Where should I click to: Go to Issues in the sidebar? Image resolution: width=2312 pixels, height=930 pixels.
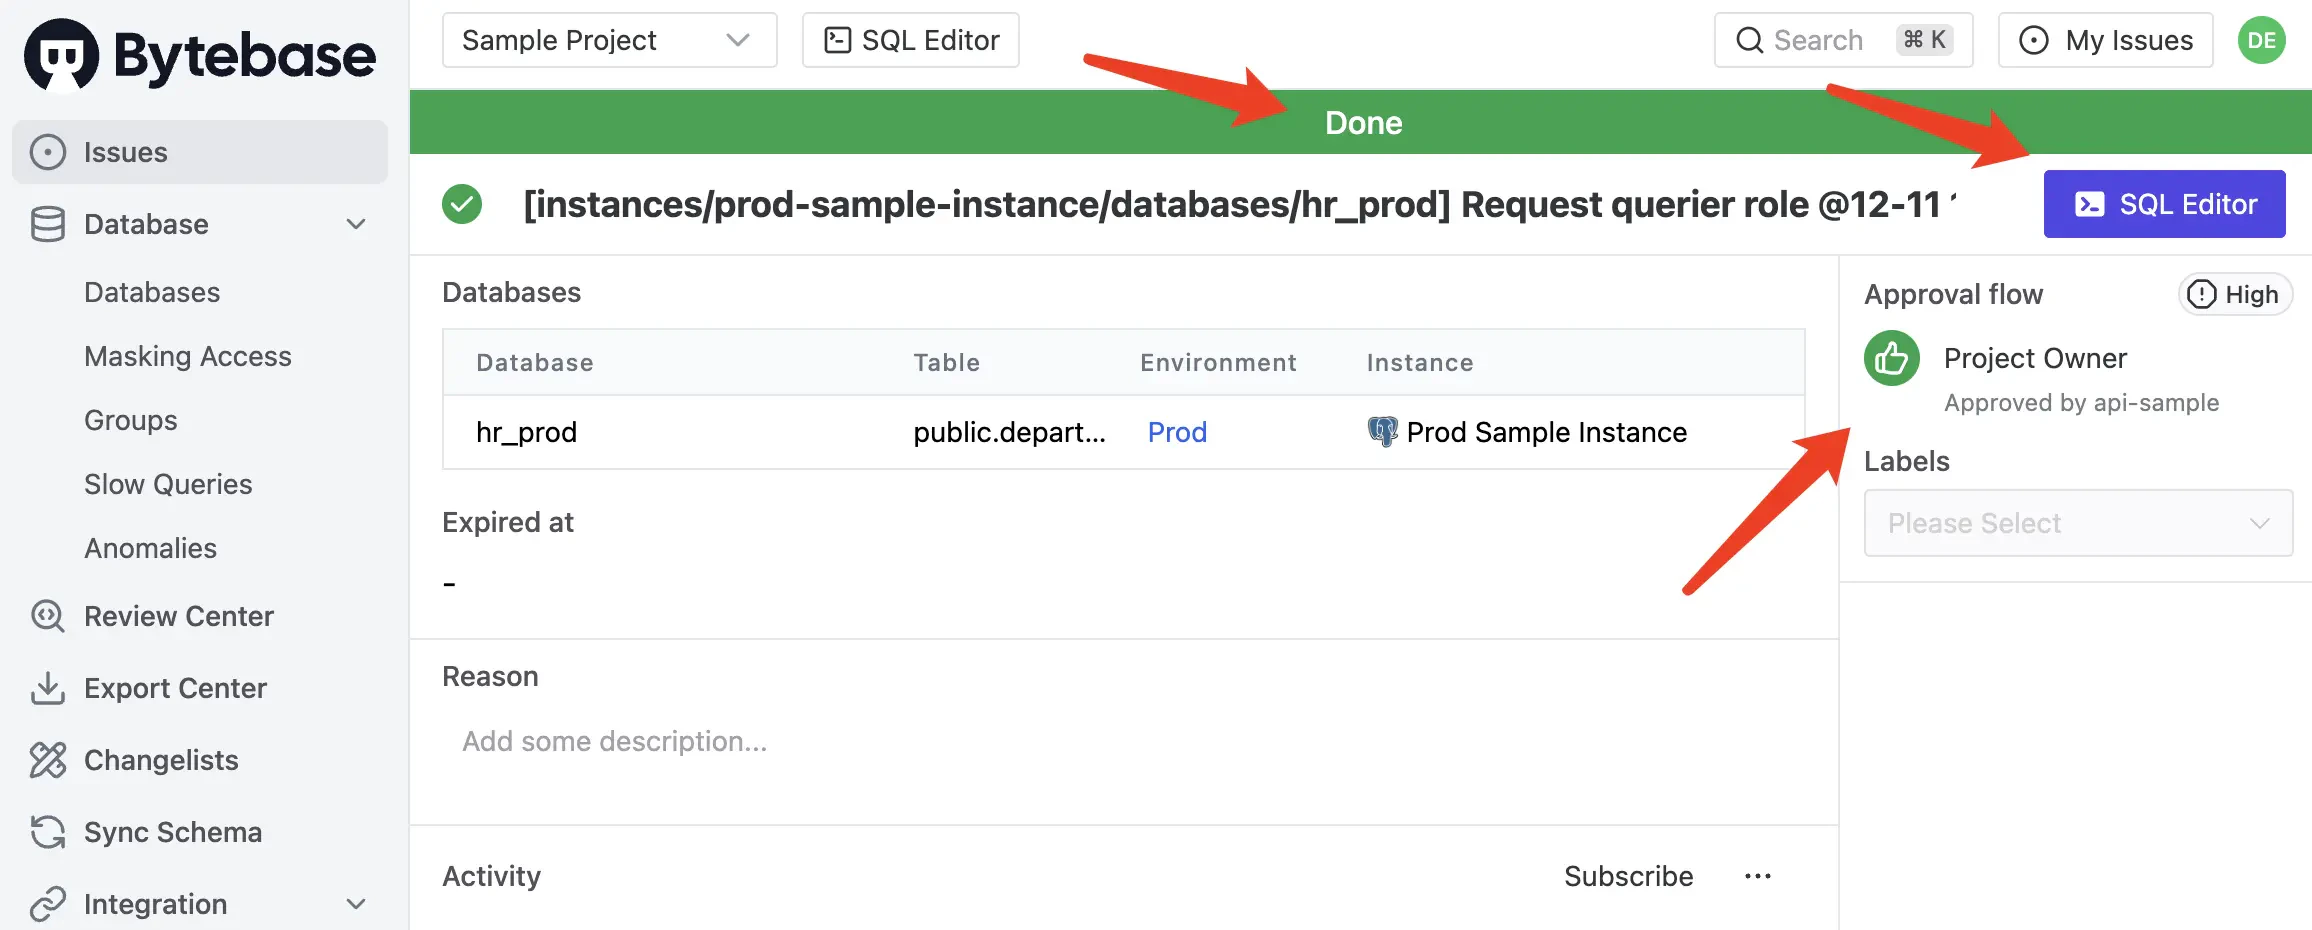tap(125, 152)
